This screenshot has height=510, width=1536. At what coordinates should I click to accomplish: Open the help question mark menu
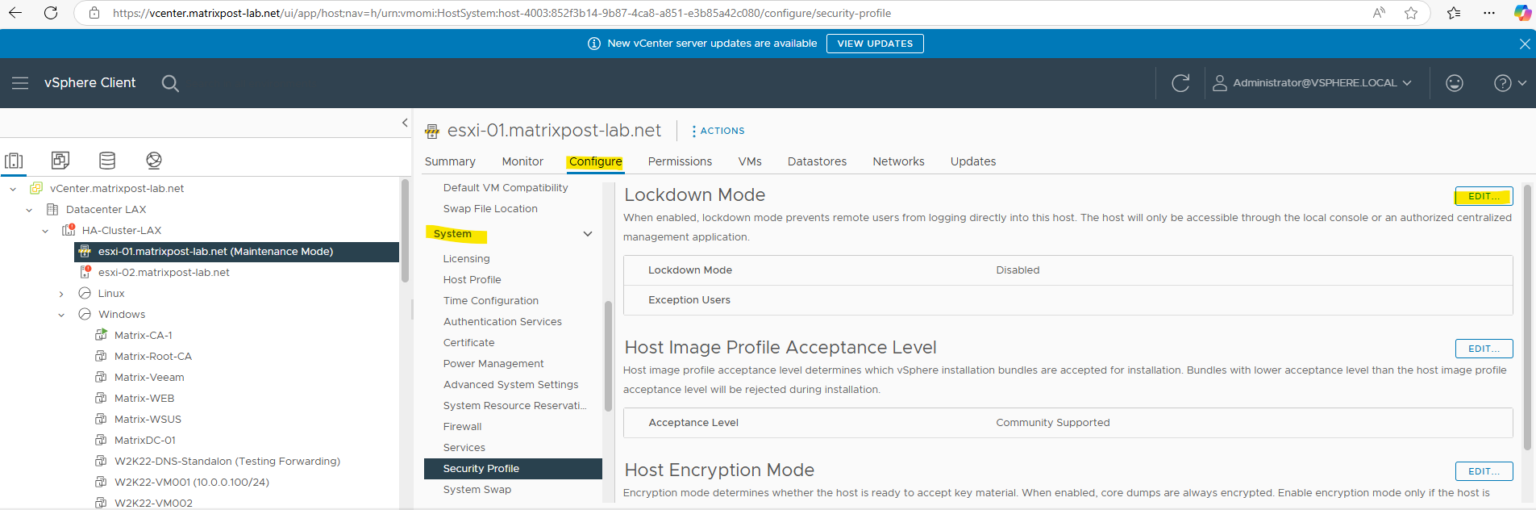(x=1509, y=83)
